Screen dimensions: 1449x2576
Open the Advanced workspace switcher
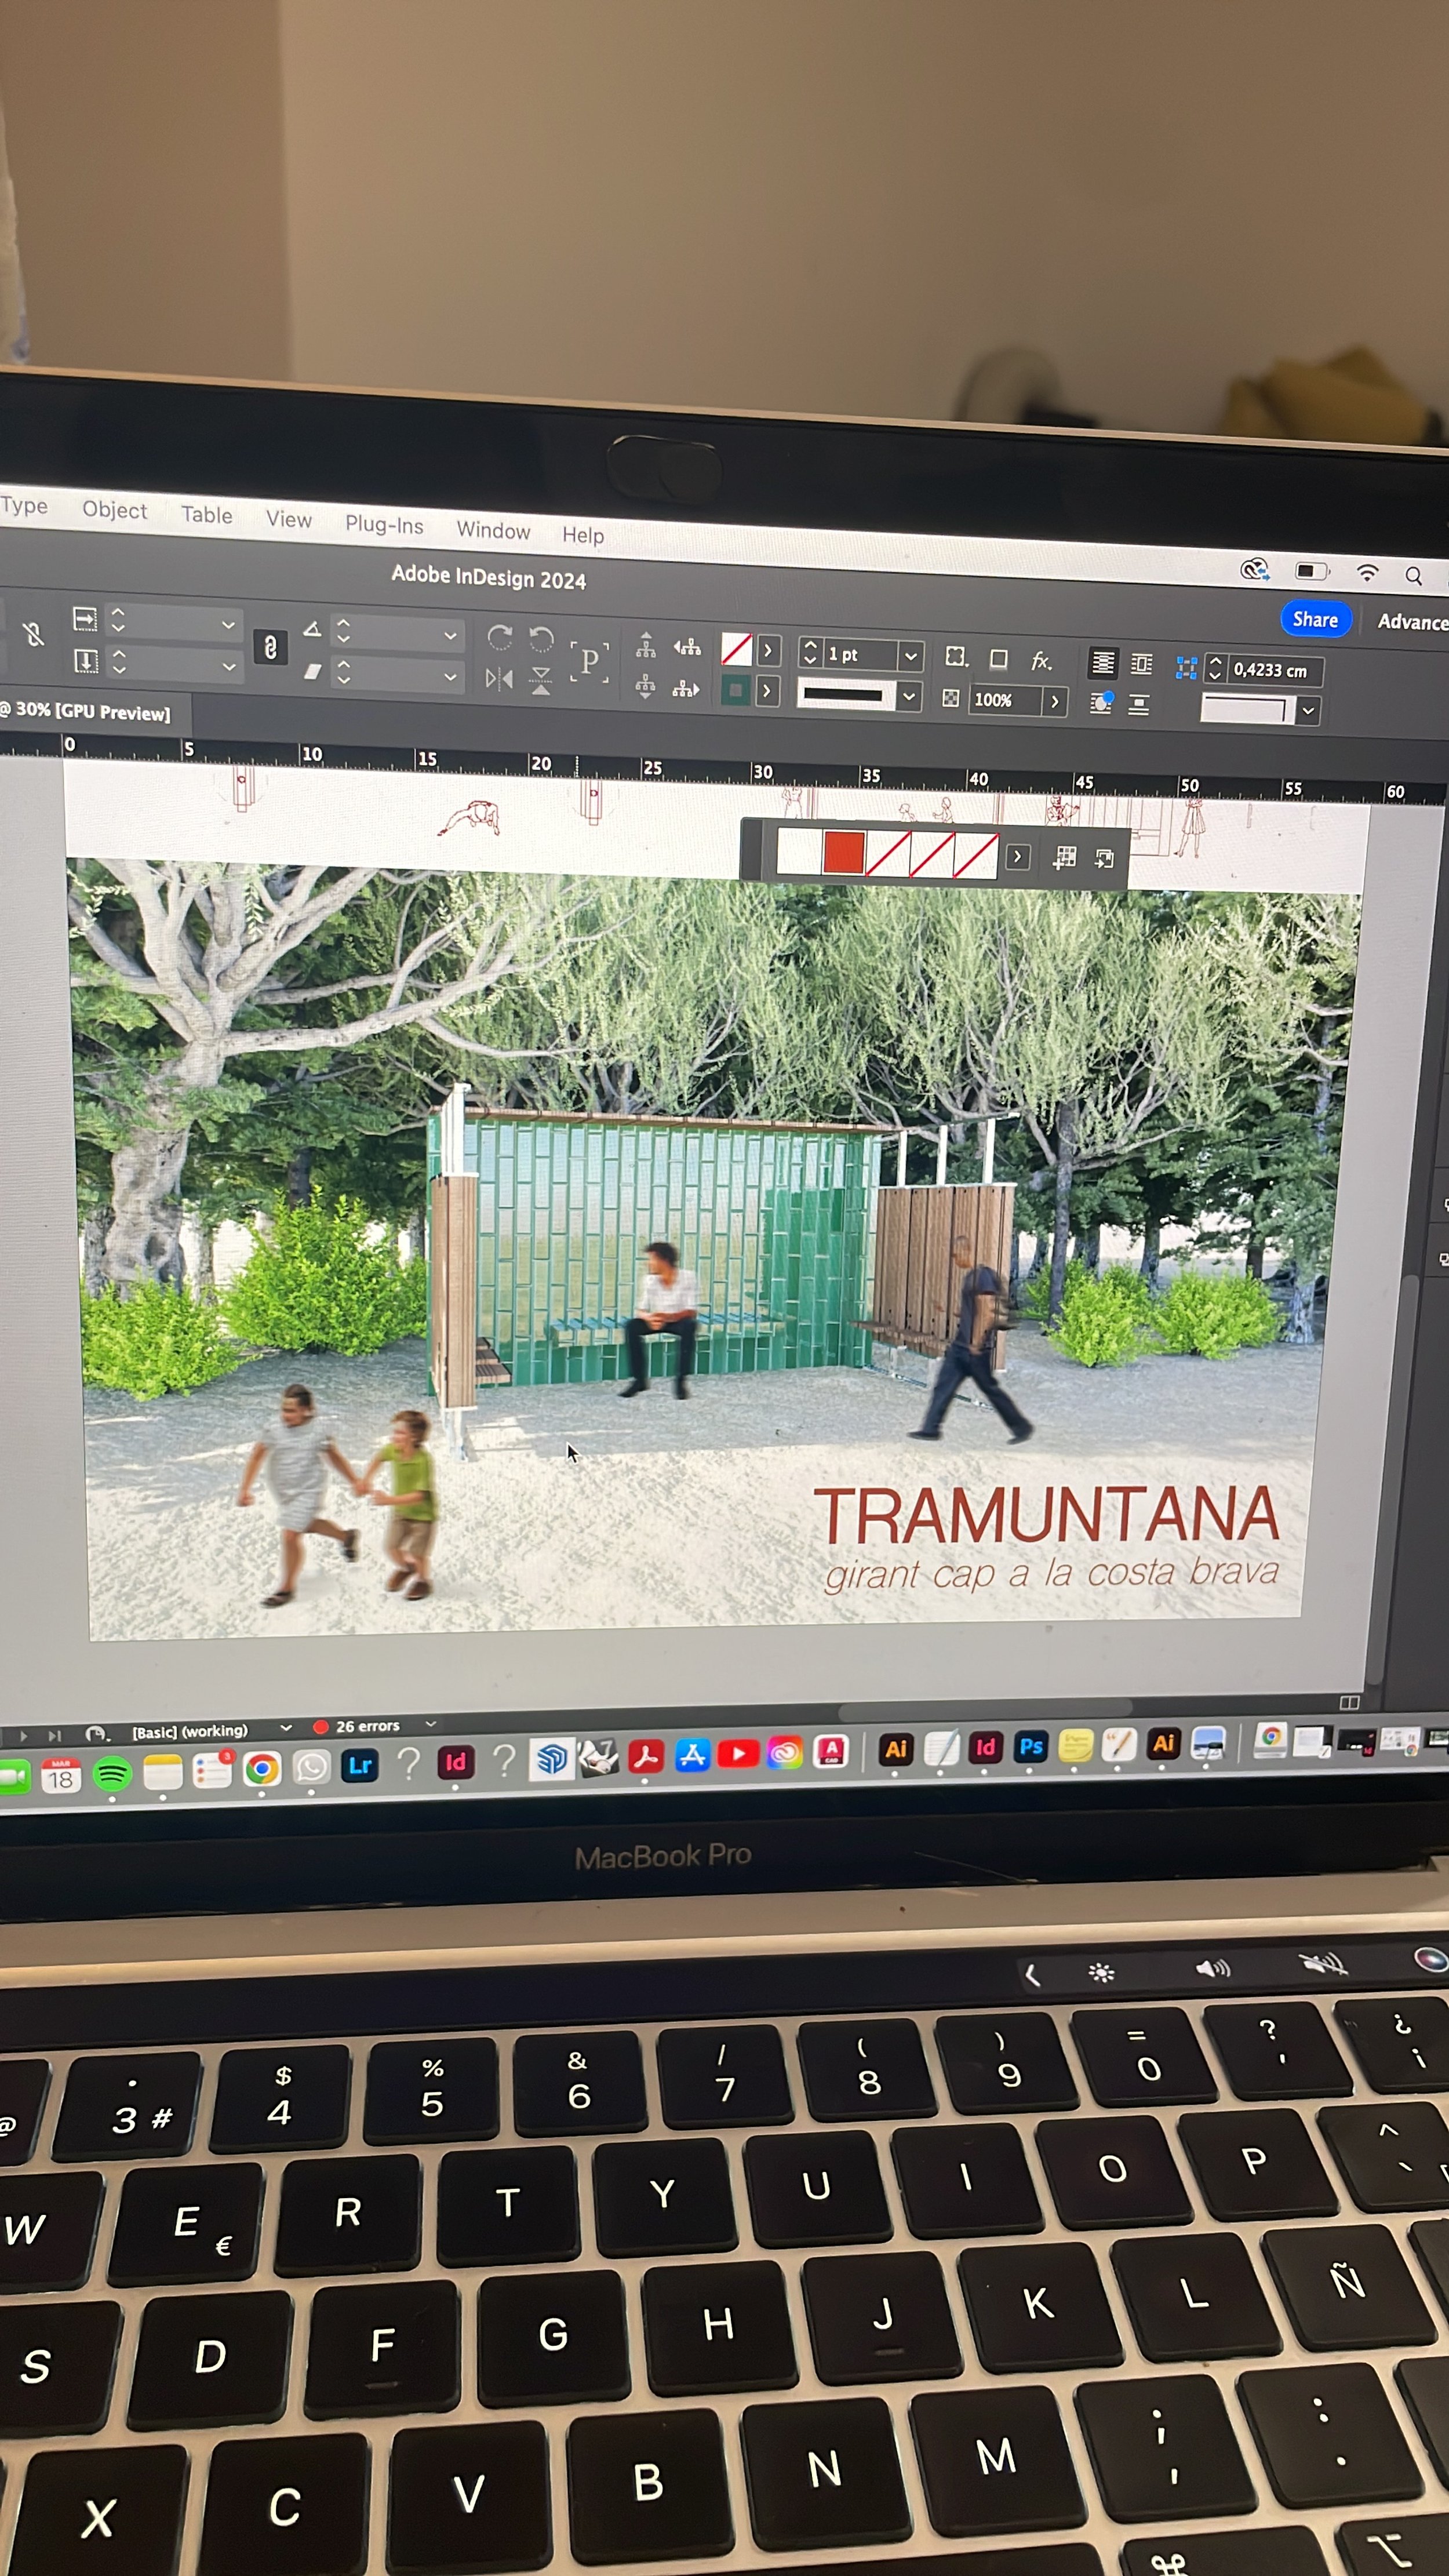(1412, 621)
